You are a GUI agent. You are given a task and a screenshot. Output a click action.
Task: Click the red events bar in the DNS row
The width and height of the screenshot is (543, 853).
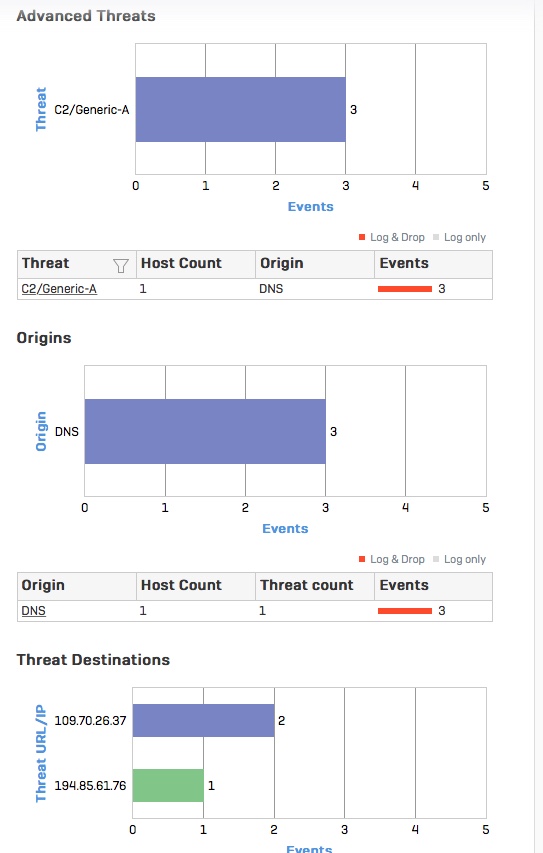tap(405, 611)
